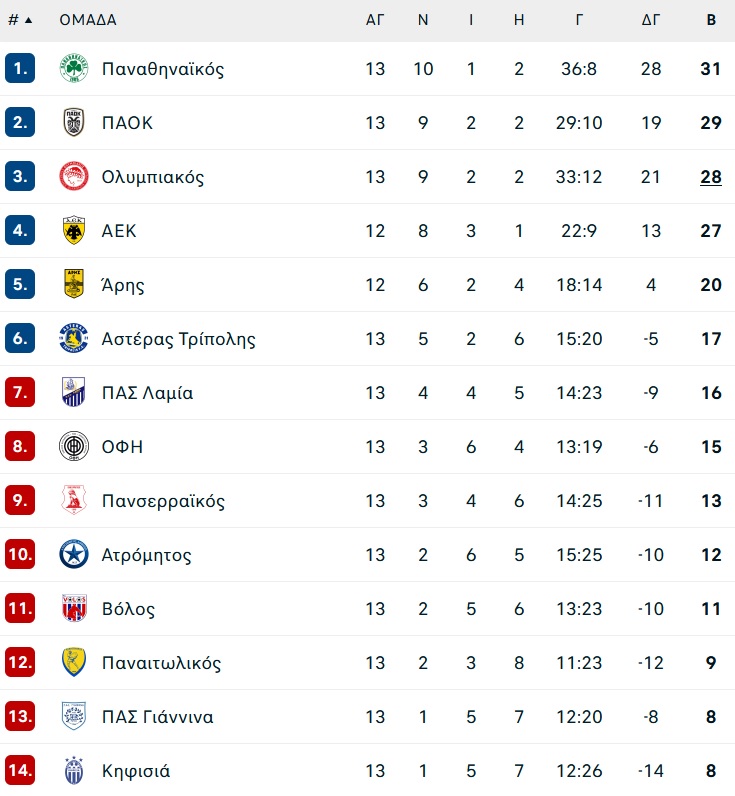
Task: Open the ΠΑΣ Γιάννινα team link
Action: 157,717
